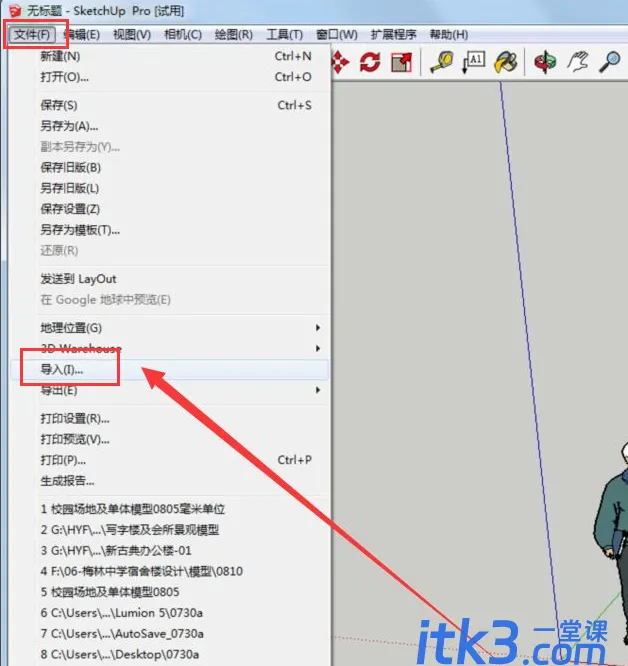This screenshot has height=666, width=628.
Task: Select the Zoom magnifier tool
Action: (x=610, y=63)
